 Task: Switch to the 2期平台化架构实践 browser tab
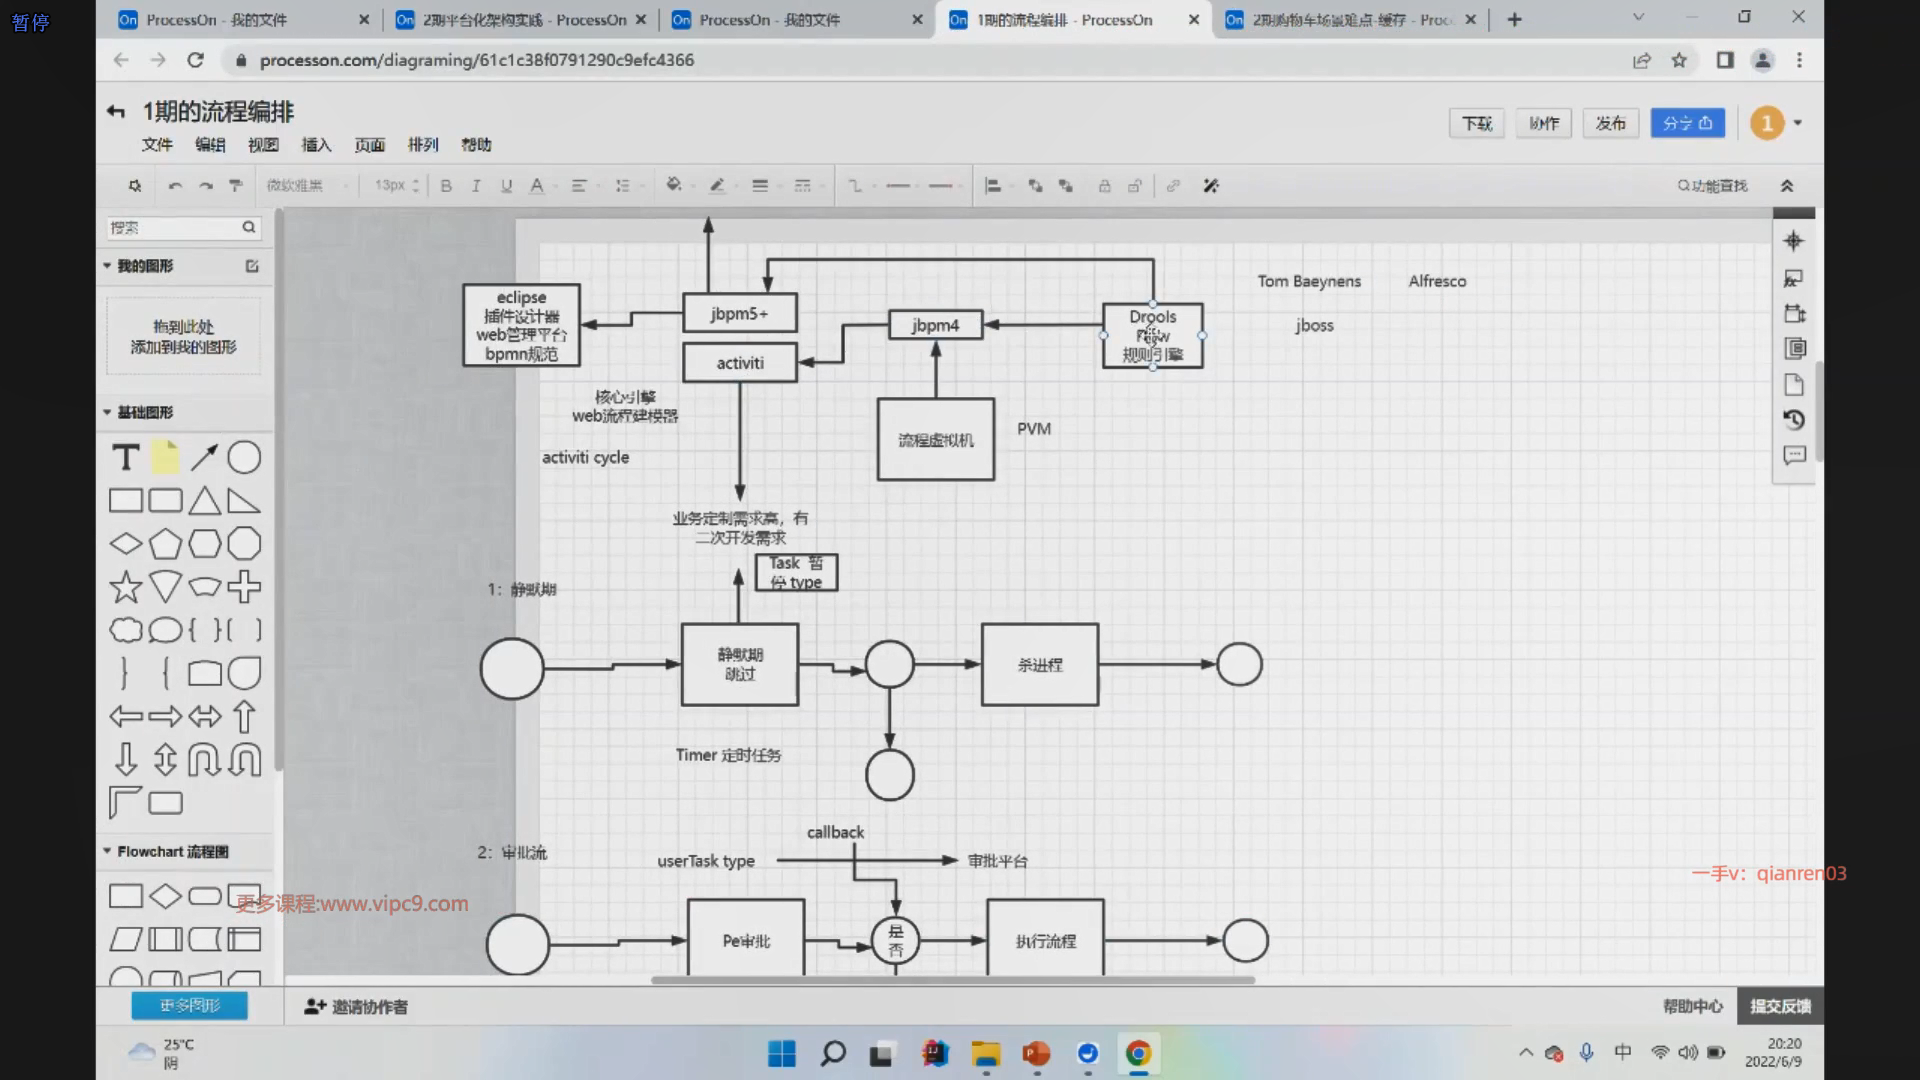tap(520, 19)
